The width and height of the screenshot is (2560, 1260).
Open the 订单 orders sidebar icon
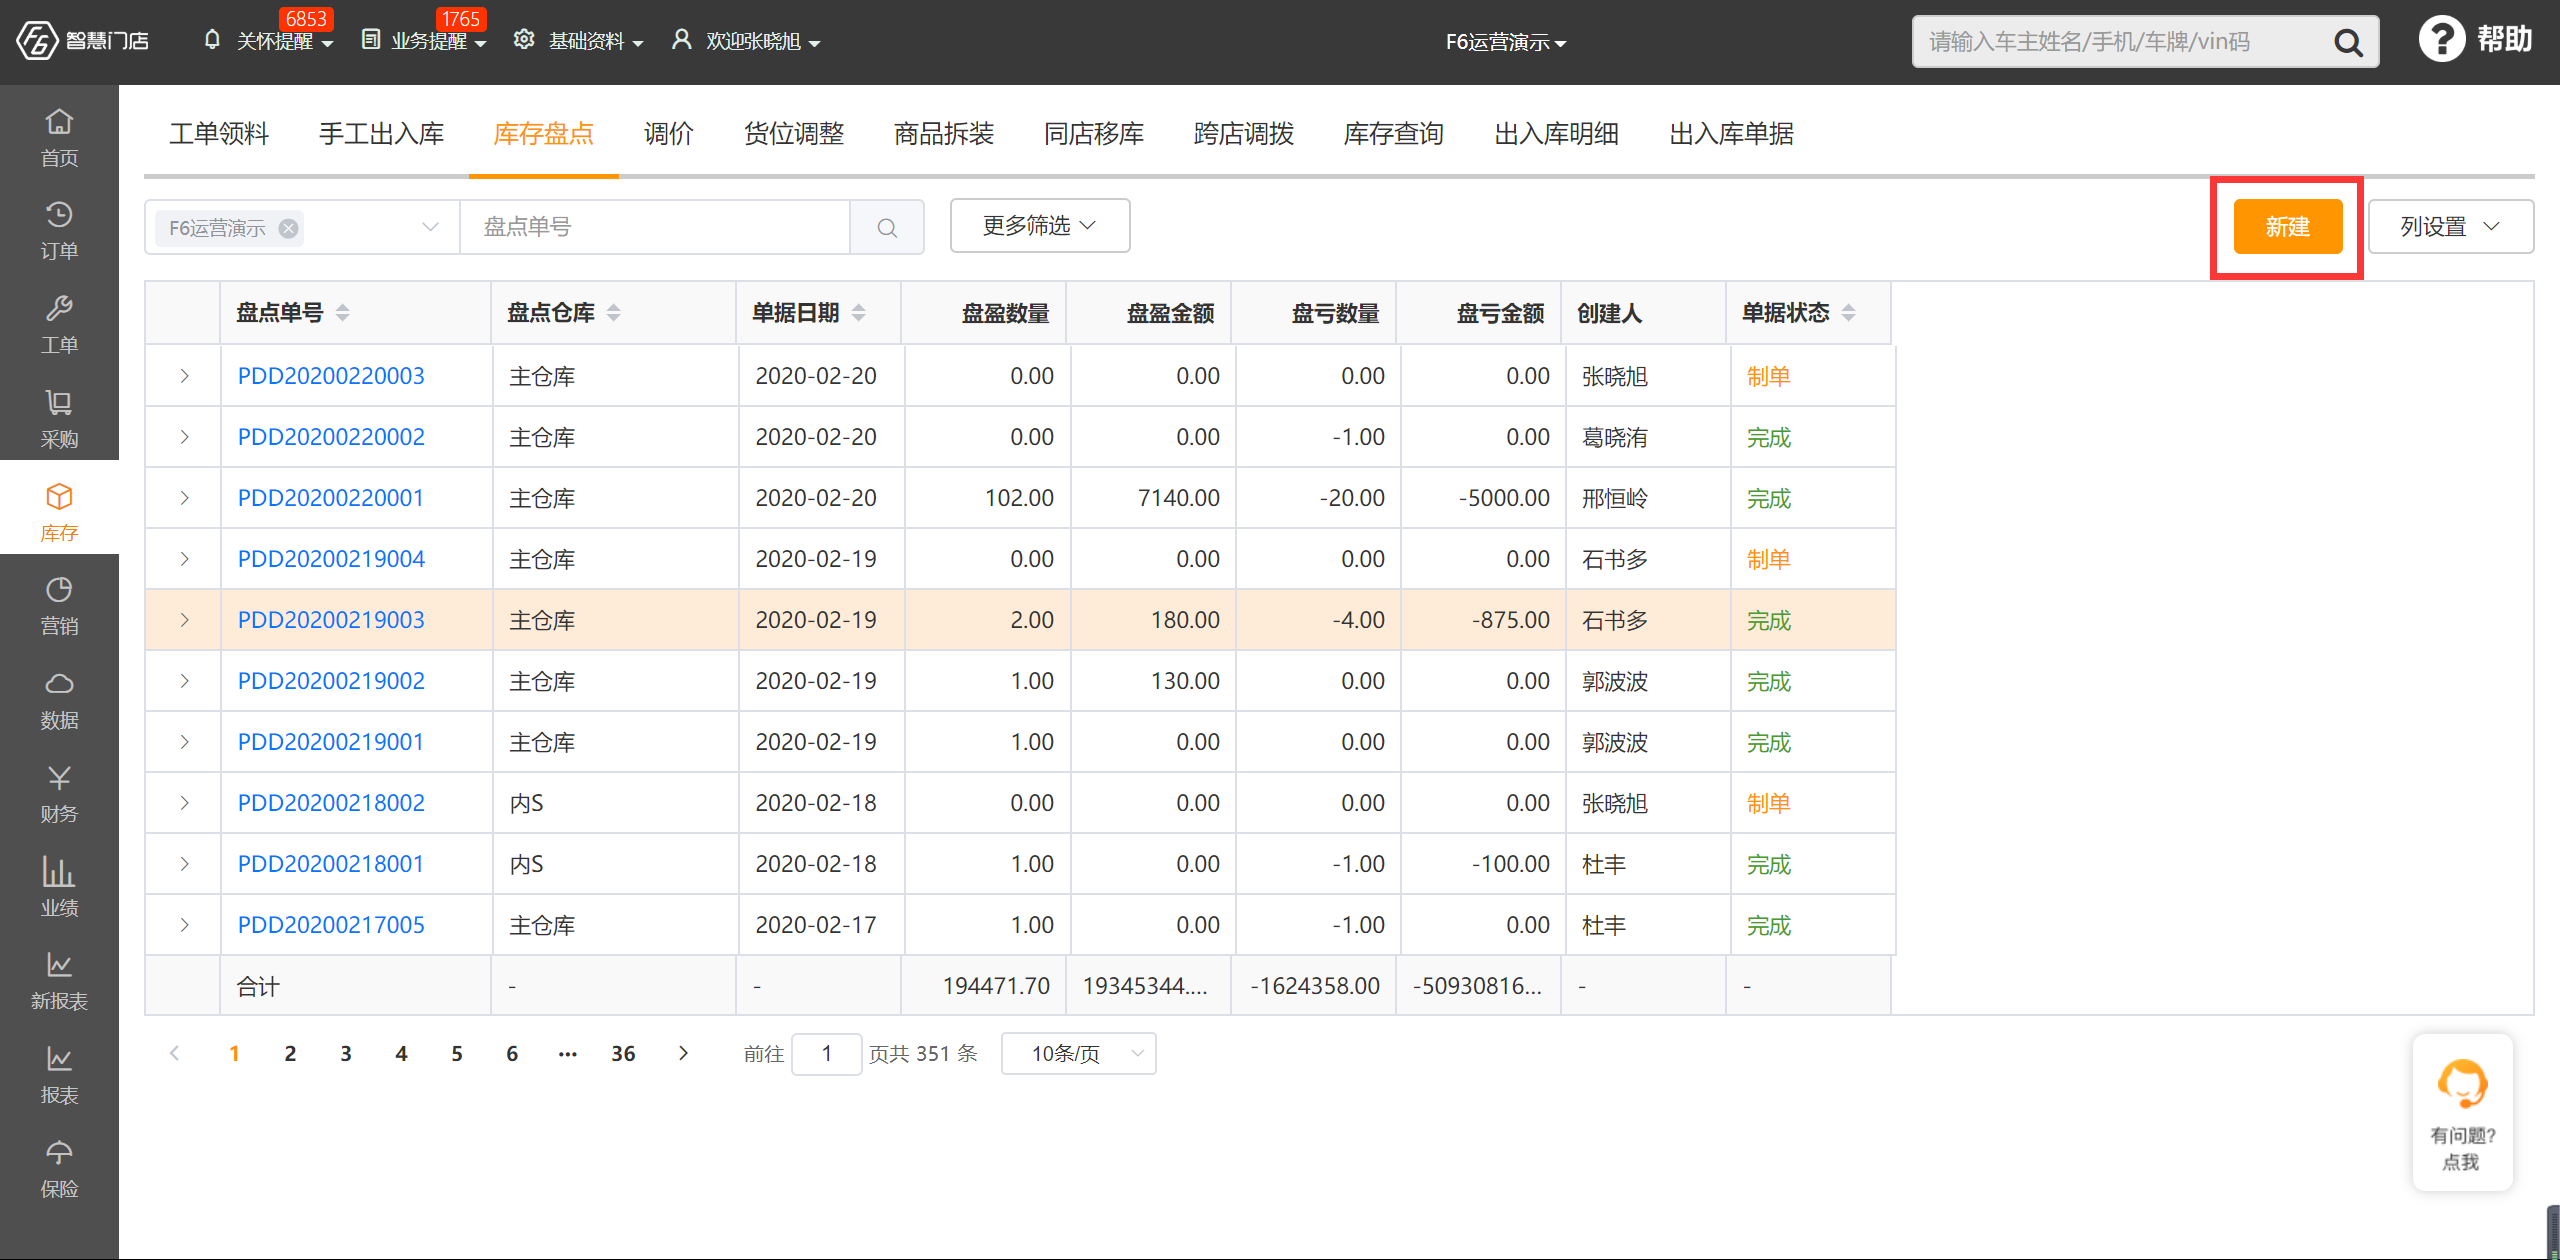[x=59, y=231]
